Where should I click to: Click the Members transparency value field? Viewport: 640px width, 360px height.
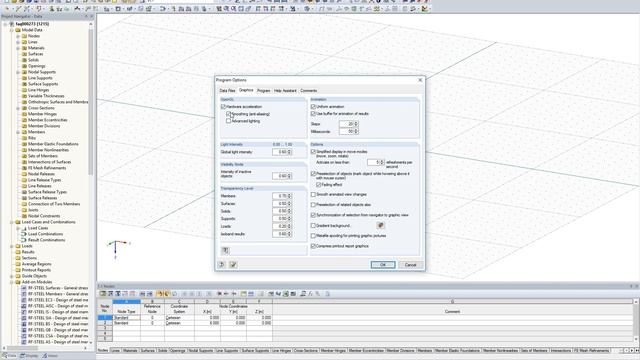click(x=282, y=196)
